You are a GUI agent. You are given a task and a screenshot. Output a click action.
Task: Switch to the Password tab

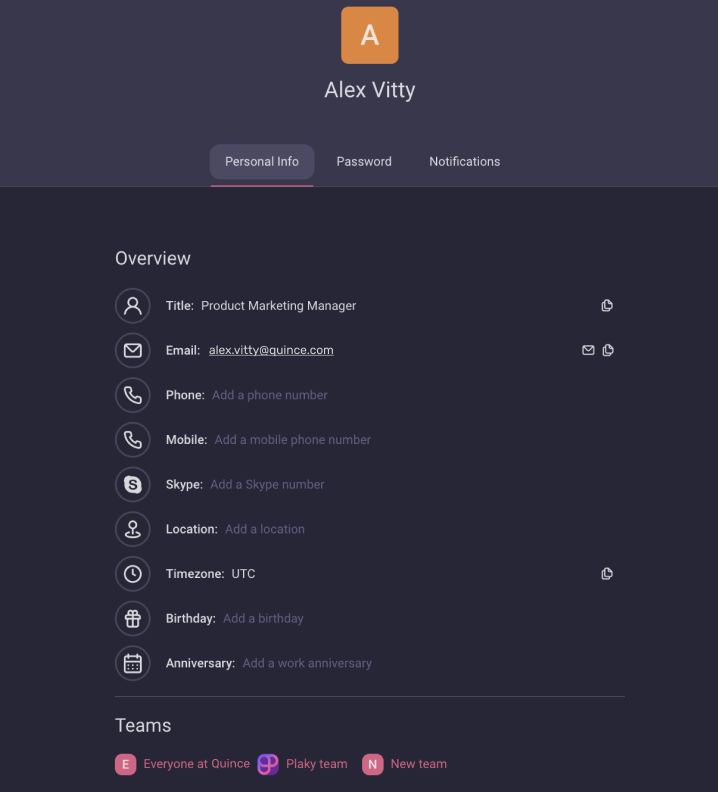pos(364,161)
